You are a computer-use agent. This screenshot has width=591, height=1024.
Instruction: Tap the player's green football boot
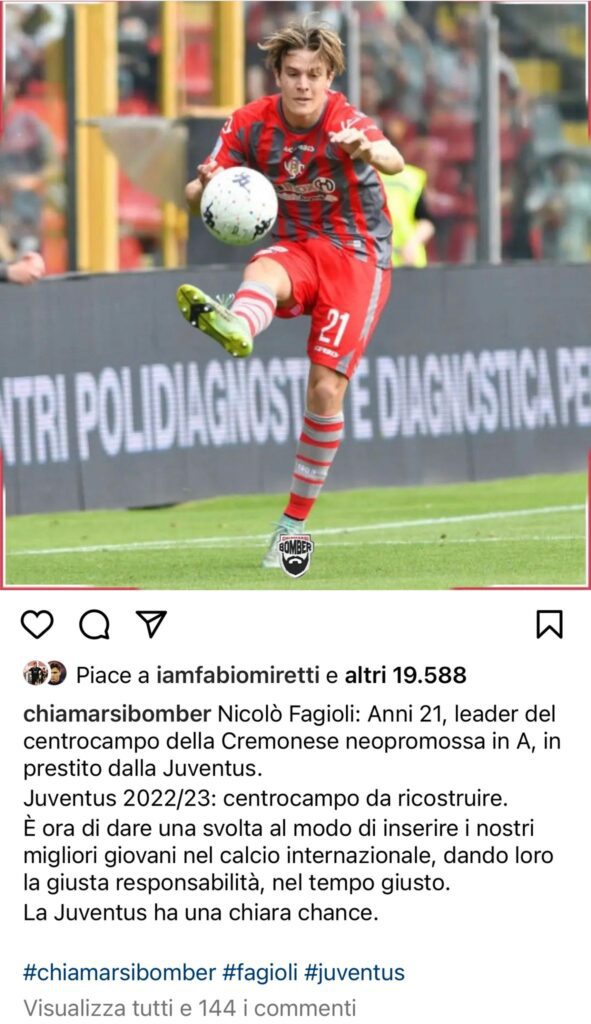(x=215, y=319)
